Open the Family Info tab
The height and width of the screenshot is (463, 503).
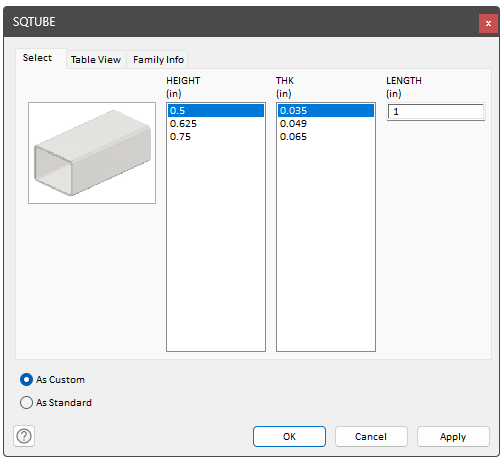pos(158,60)
